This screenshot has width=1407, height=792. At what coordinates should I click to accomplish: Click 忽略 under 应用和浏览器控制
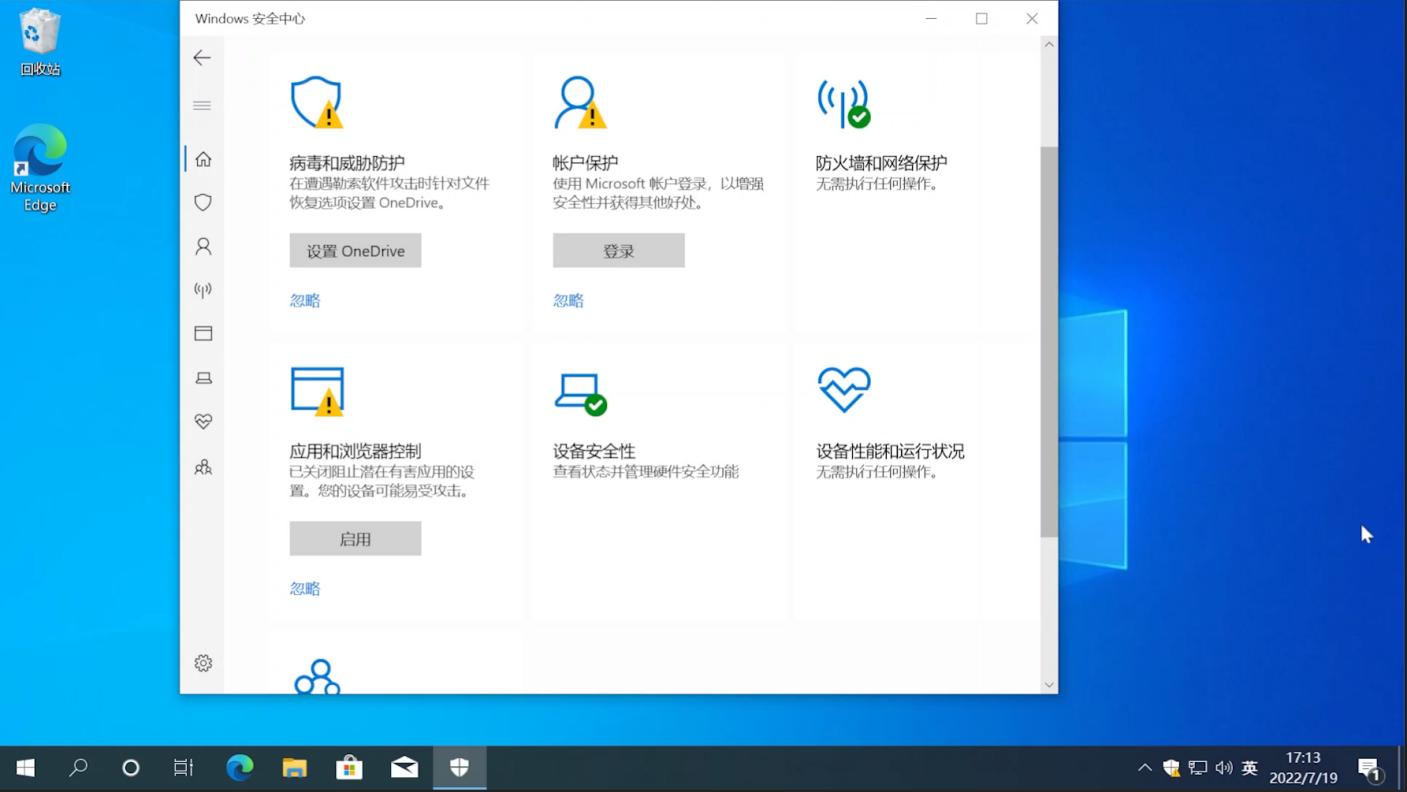pyautogui.click(x=304, y=588)
